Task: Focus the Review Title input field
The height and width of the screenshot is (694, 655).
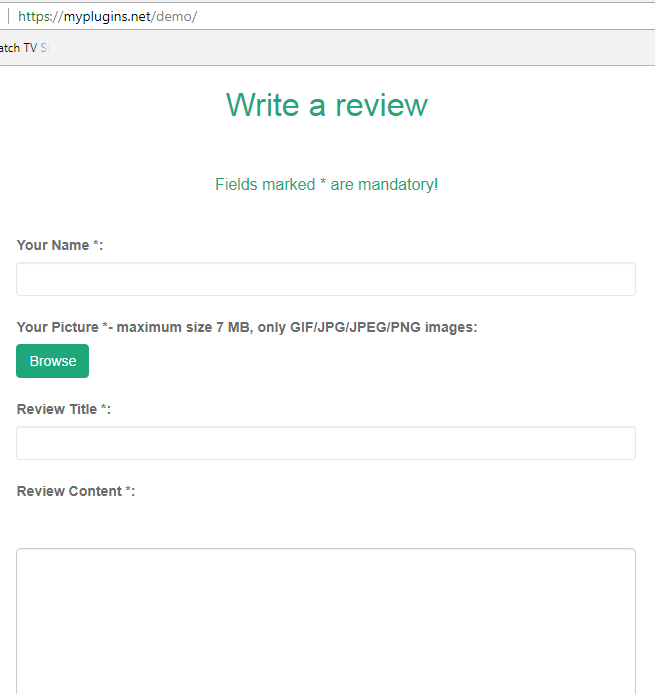Action: pos(326,443)
